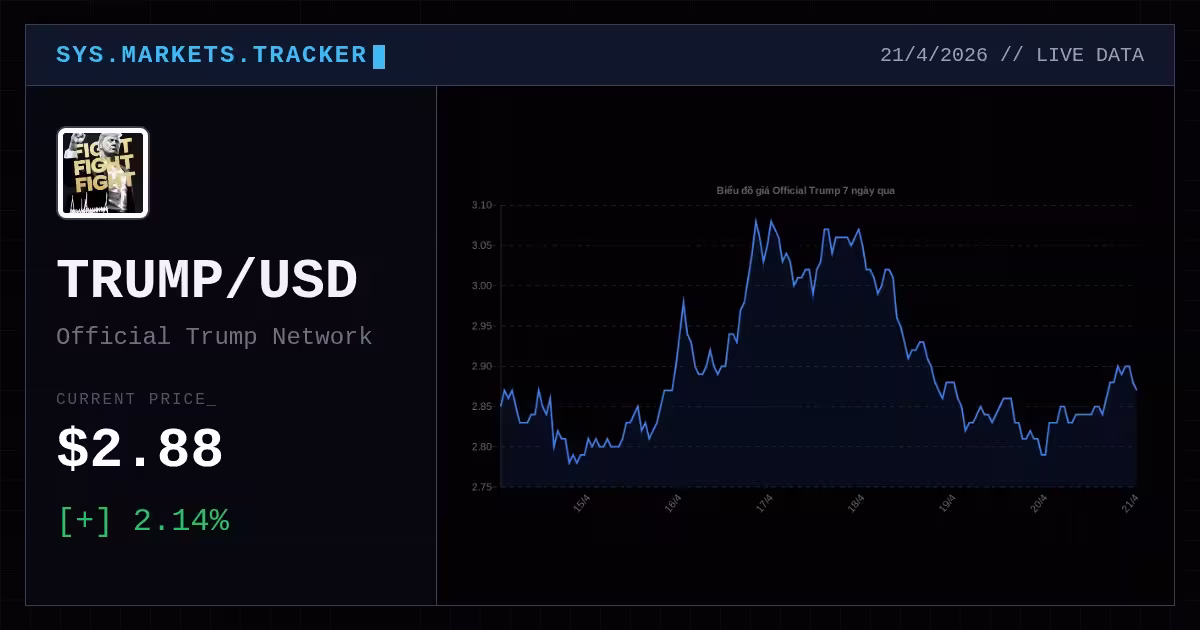Image resolution: width=1200 pixels, height=630 pixels.
Task: Click the 19/4 date tick on x-axis
Action: point(948,503)
